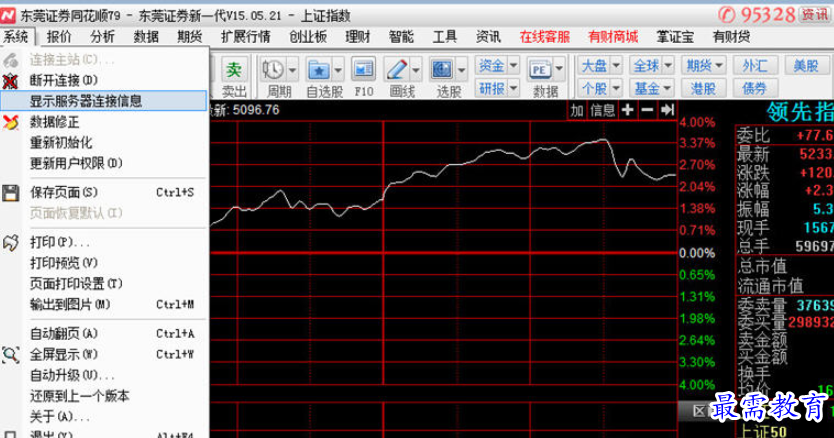
Task: Click the 外汇 toolbar button
Action: [754, 66]
